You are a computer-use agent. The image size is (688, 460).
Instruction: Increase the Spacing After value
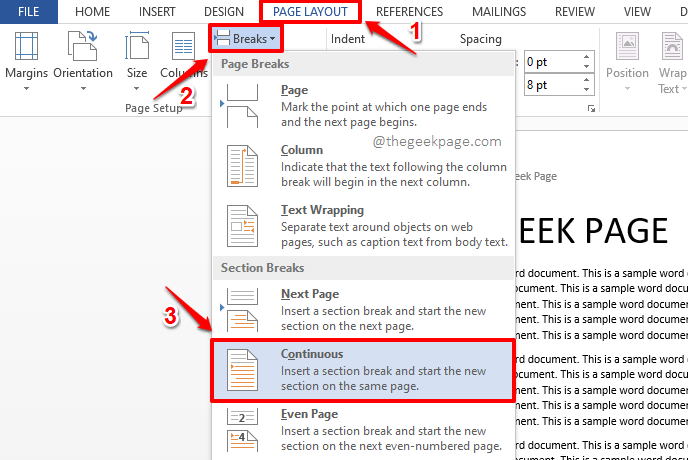pos(587,80)
